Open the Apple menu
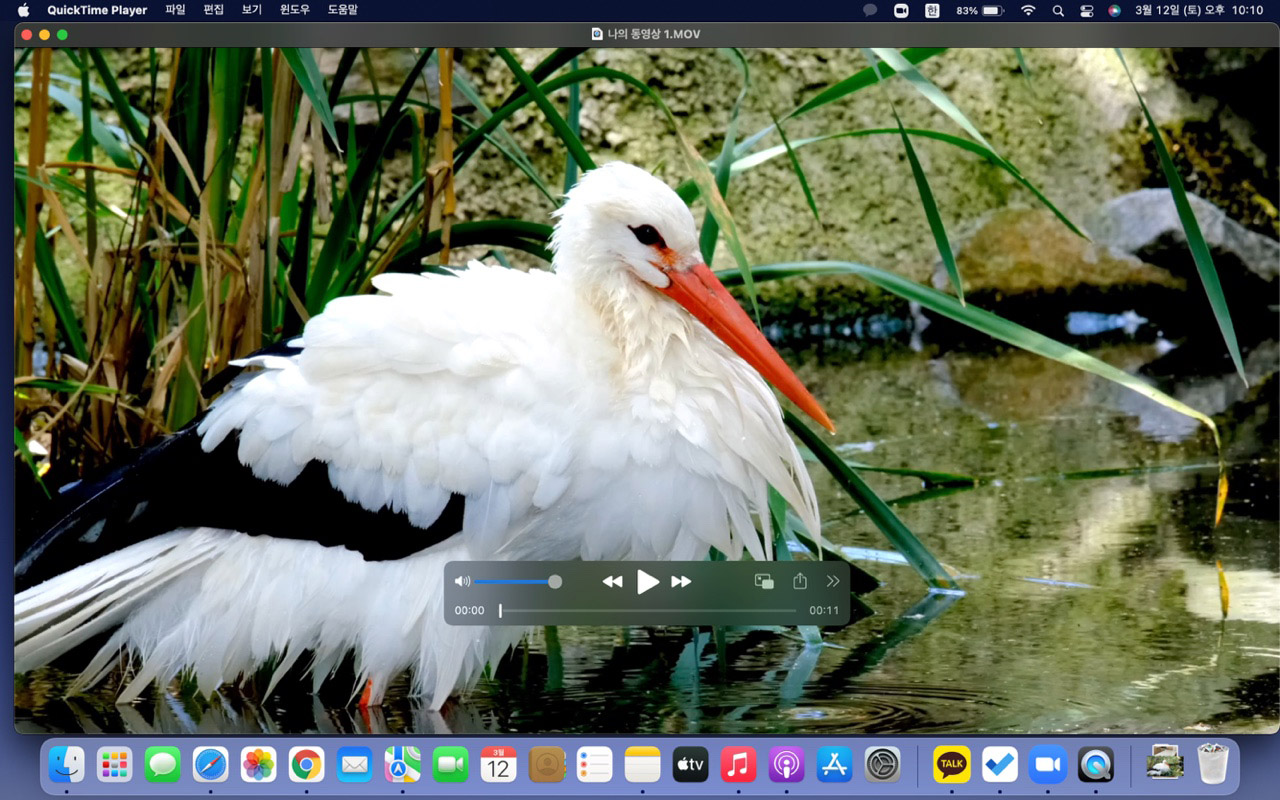The height and width of the screenshot is (800, 1280). [24, 10]
